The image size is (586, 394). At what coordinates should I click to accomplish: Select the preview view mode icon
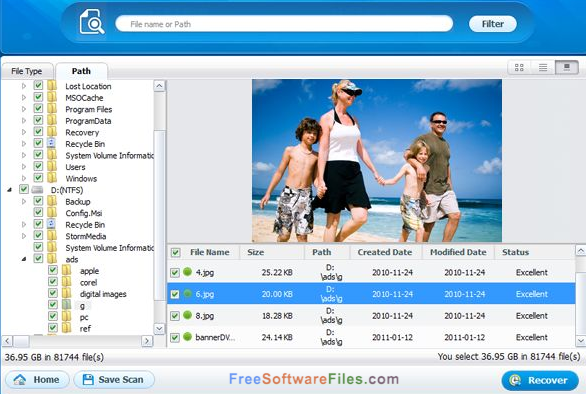point(567,68)
